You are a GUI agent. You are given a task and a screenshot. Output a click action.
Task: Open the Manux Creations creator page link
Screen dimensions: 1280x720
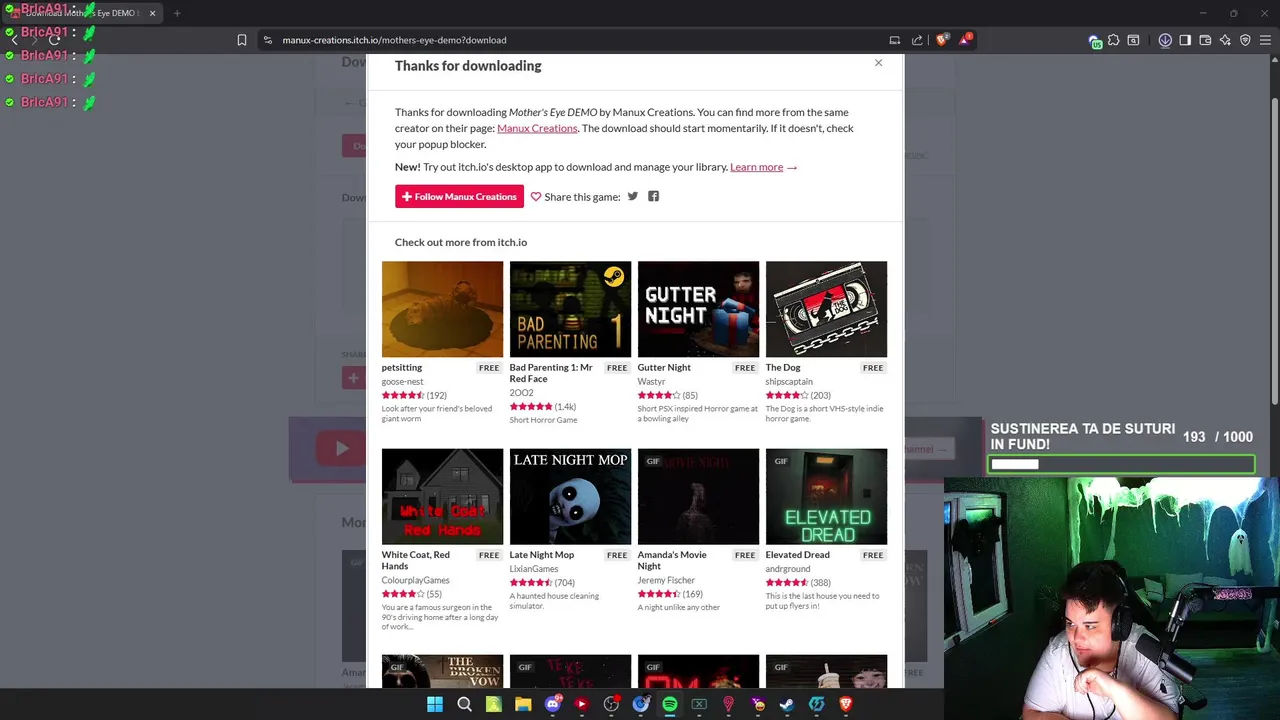click(x=537, y=128)
